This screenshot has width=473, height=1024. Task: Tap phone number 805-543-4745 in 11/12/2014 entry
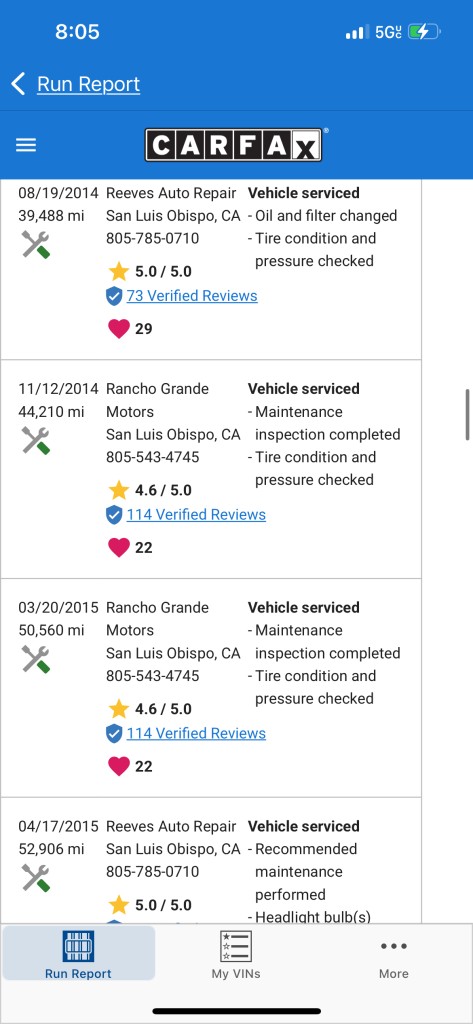click(x=153, y=457)
